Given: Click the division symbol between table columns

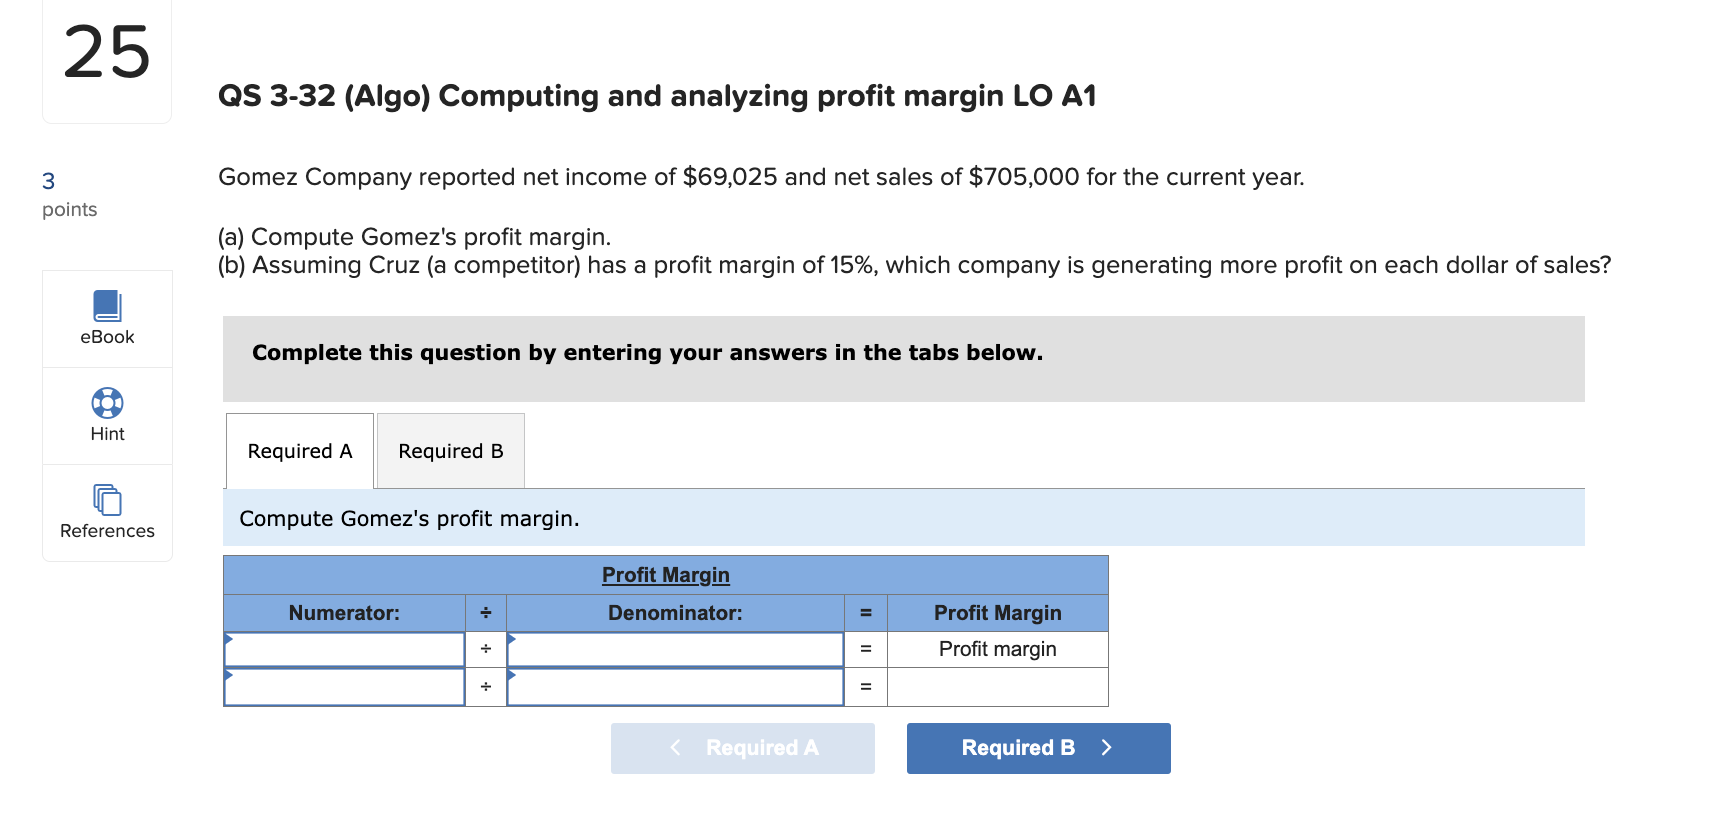Looking at the screenshot, I should [485, 613].
